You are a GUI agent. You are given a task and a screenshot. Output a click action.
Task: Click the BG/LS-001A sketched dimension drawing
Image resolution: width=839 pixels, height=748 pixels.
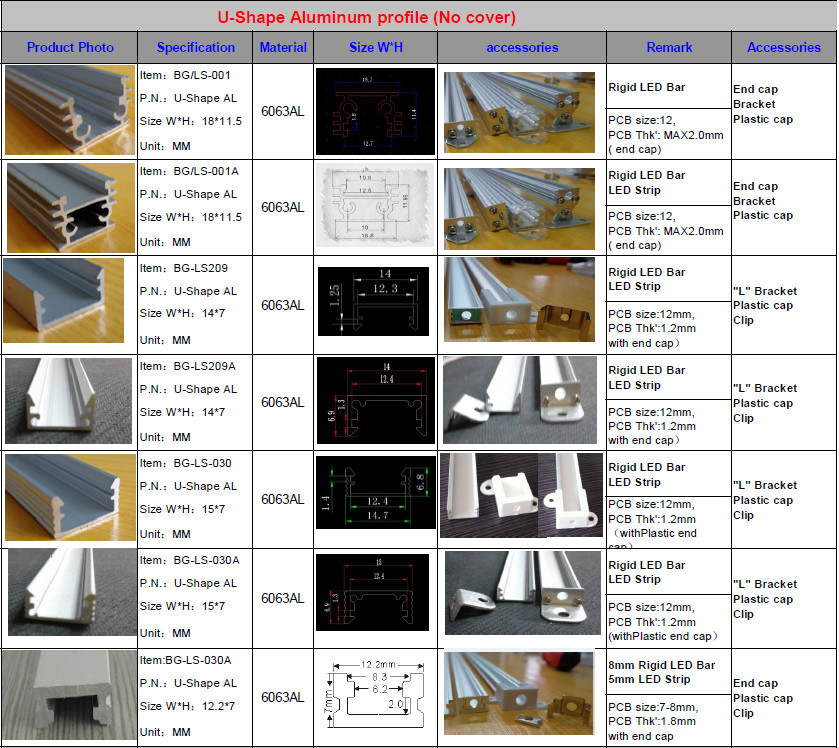375,207
